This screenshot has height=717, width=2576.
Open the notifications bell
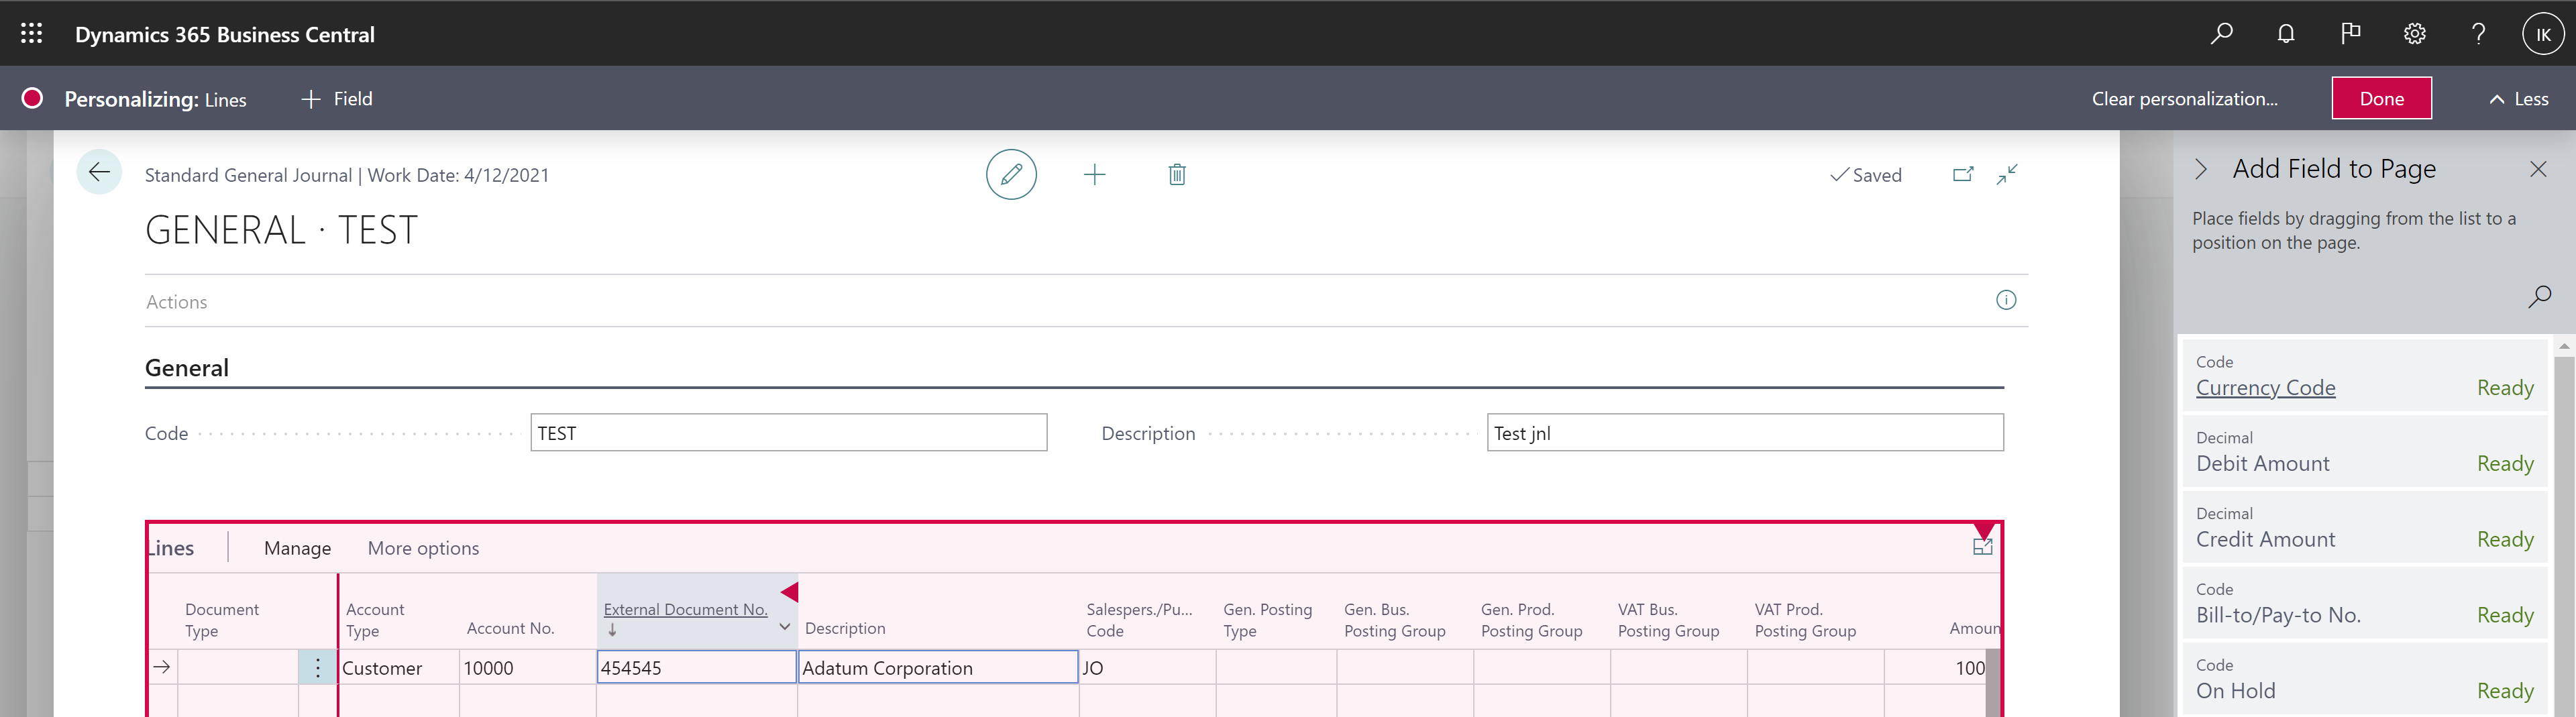[2286, 33]
